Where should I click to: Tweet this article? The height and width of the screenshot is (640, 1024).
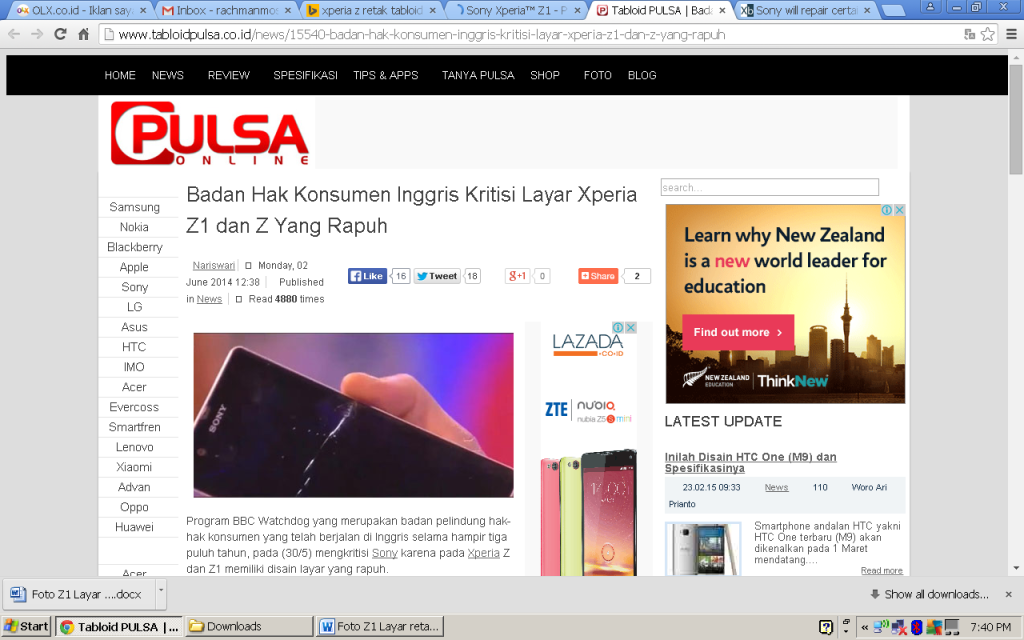437,276
